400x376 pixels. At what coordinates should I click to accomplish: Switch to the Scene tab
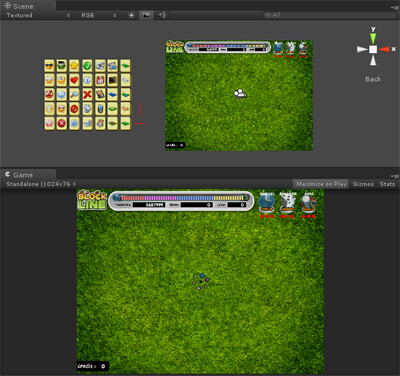(19, 6)
